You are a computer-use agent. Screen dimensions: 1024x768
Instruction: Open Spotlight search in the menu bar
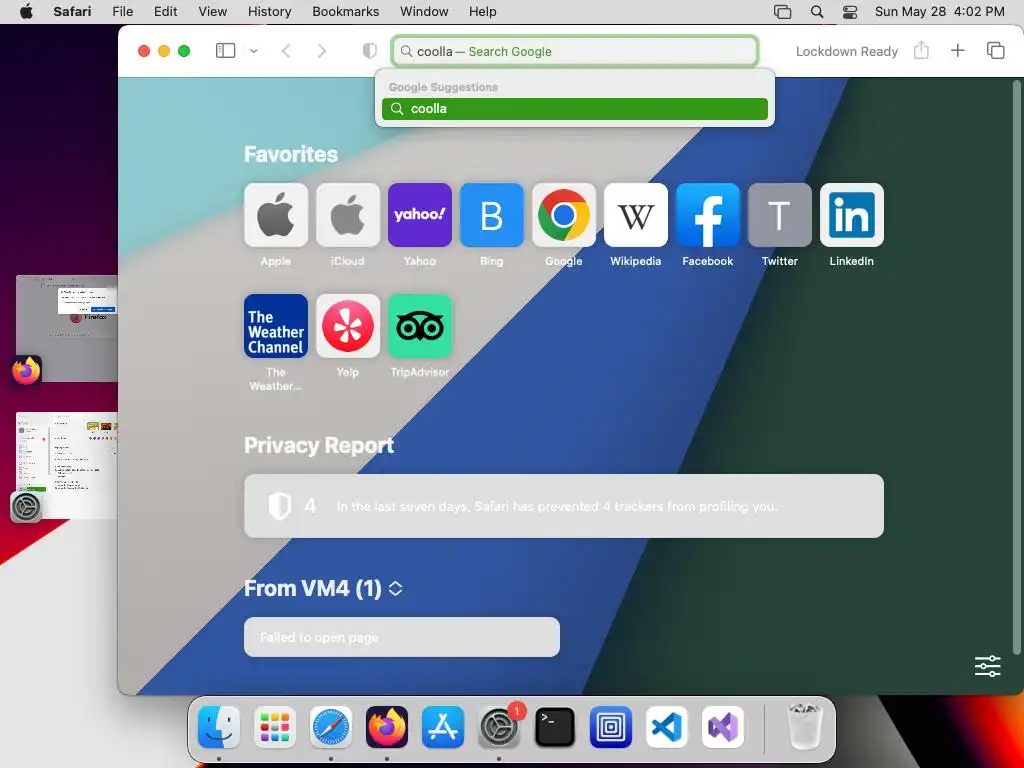(x=816, y=12)
